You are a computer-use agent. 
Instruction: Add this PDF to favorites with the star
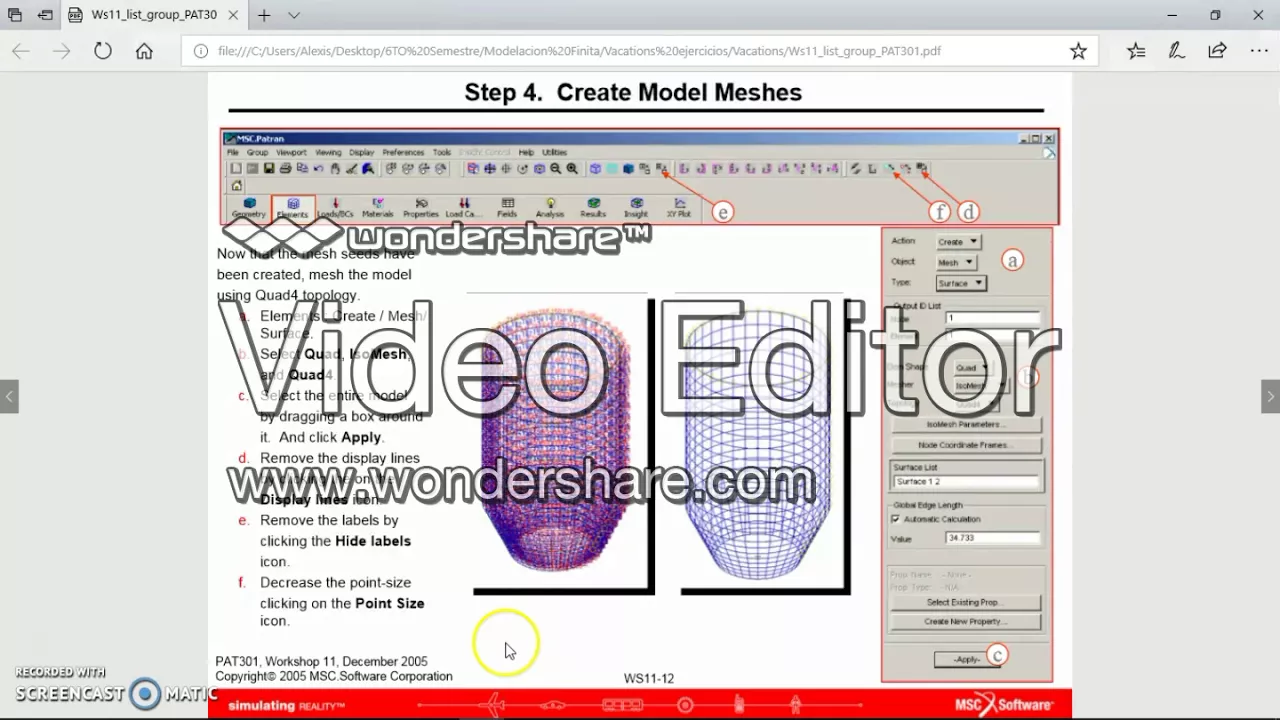pyautogui.click(x=1078, y=51)
